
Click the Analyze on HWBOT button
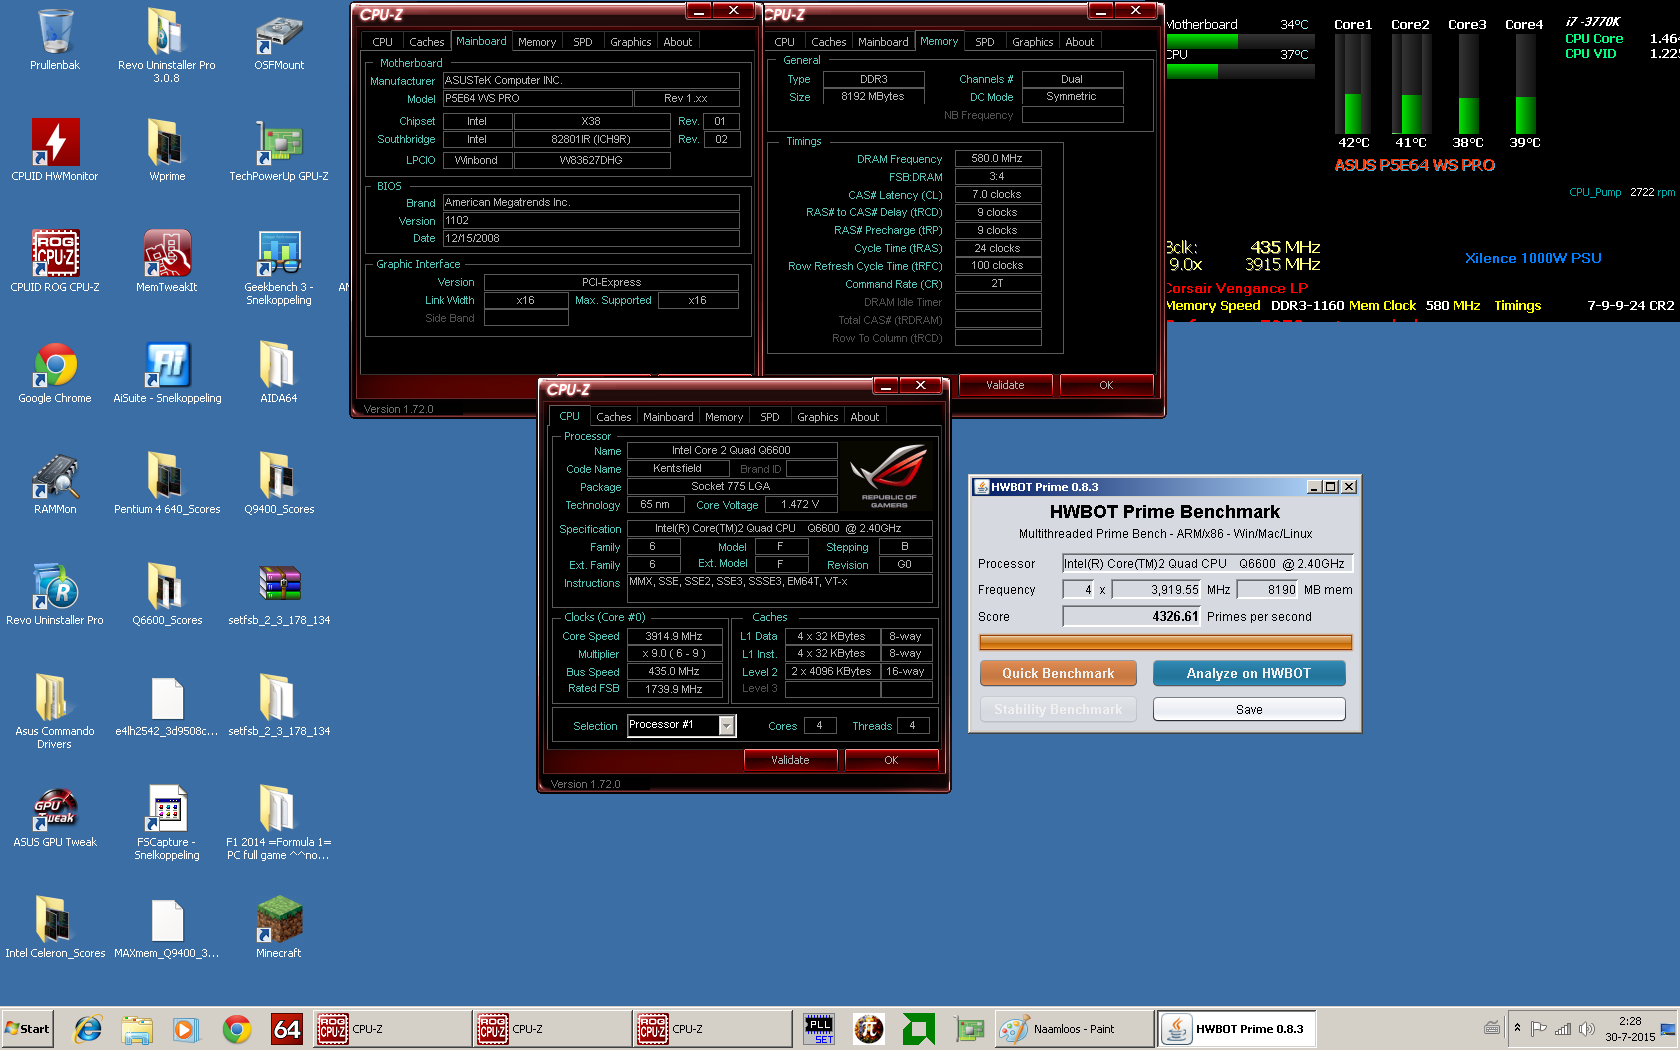(x=1249, y=674)
